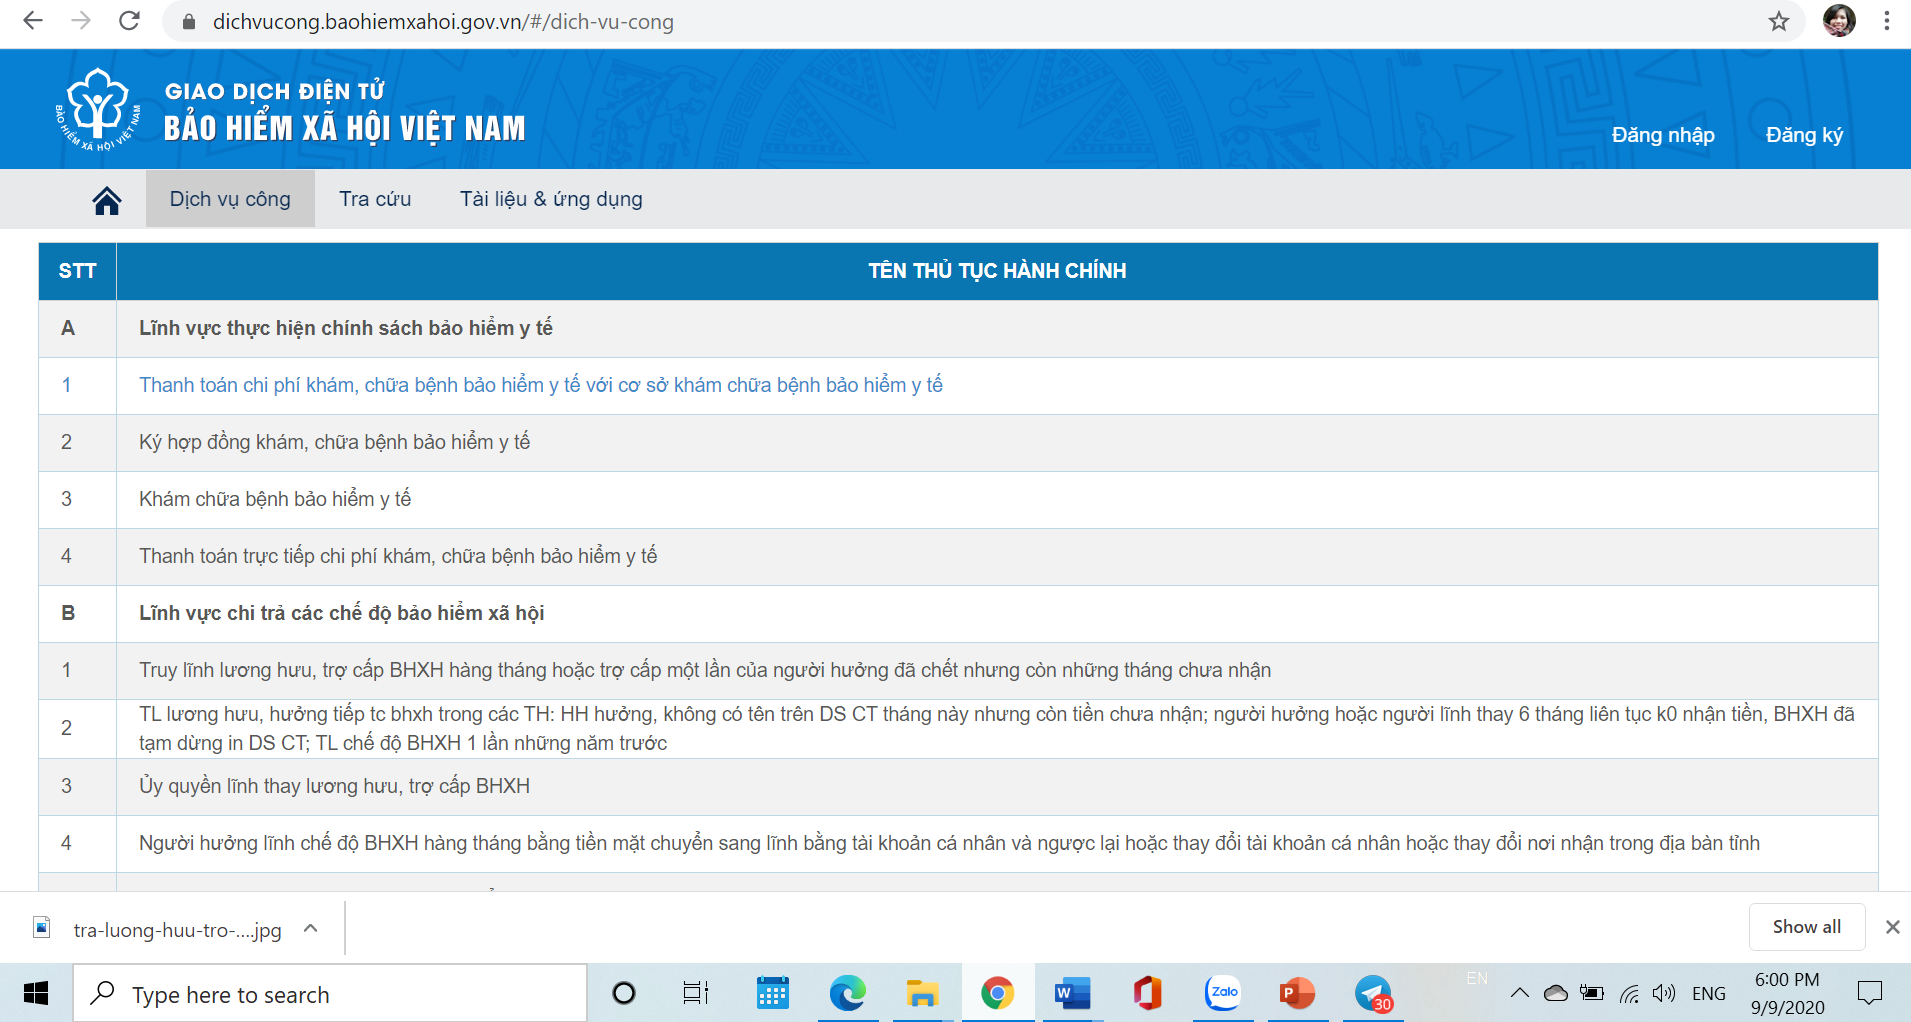
Task: Click the Đăng nhập link
Action: coord(1662,135)
